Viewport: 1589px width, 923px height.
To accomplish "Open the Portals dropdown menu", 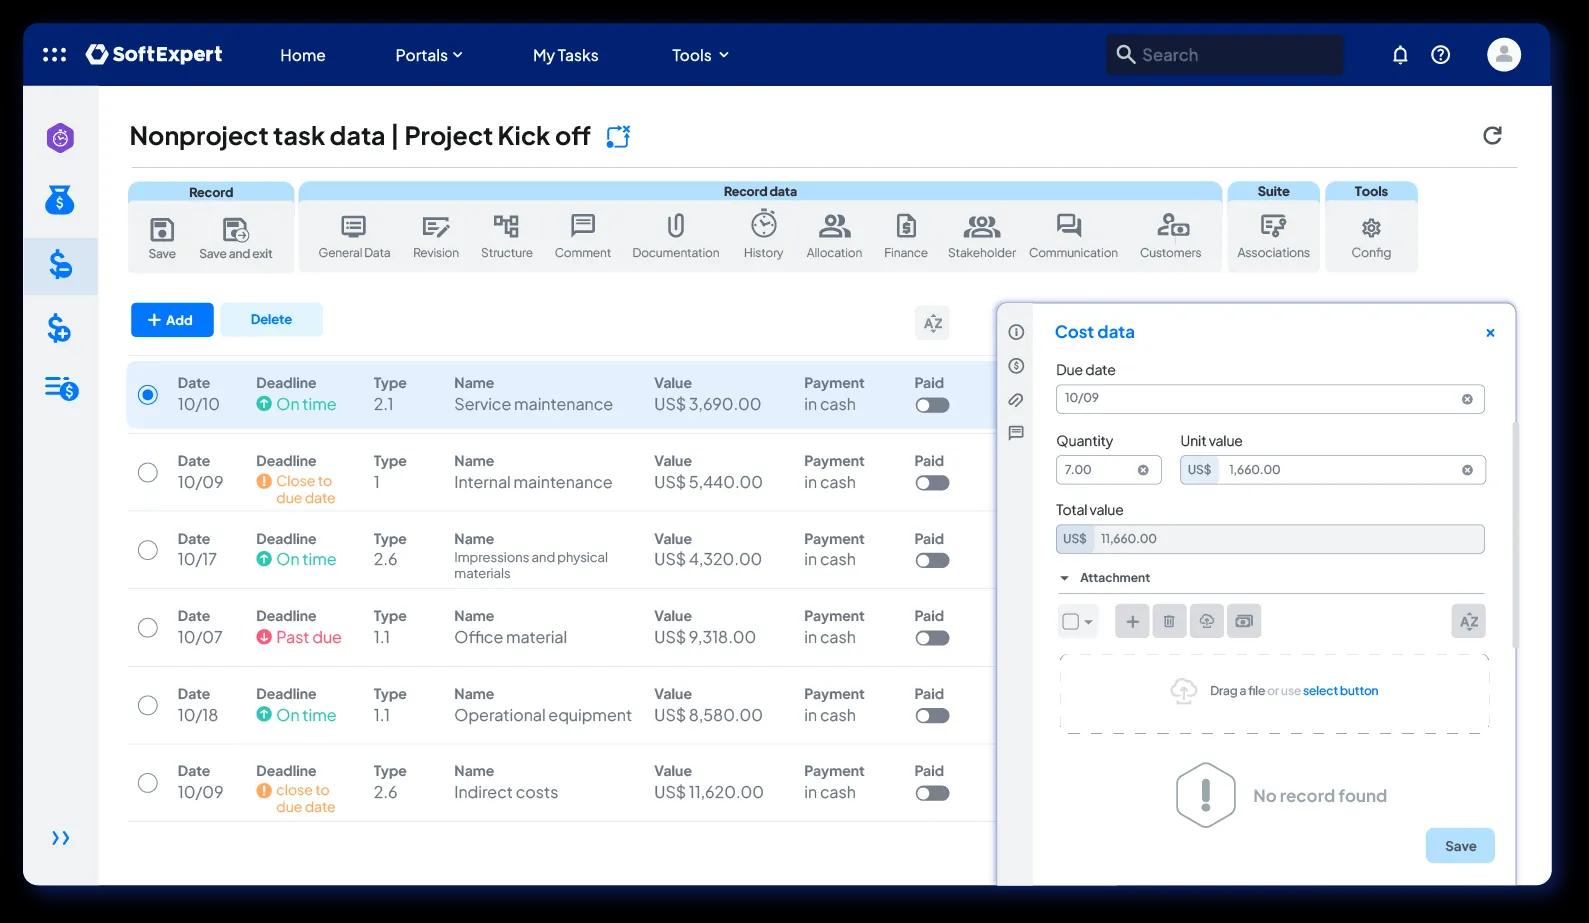I will point(428,55).
